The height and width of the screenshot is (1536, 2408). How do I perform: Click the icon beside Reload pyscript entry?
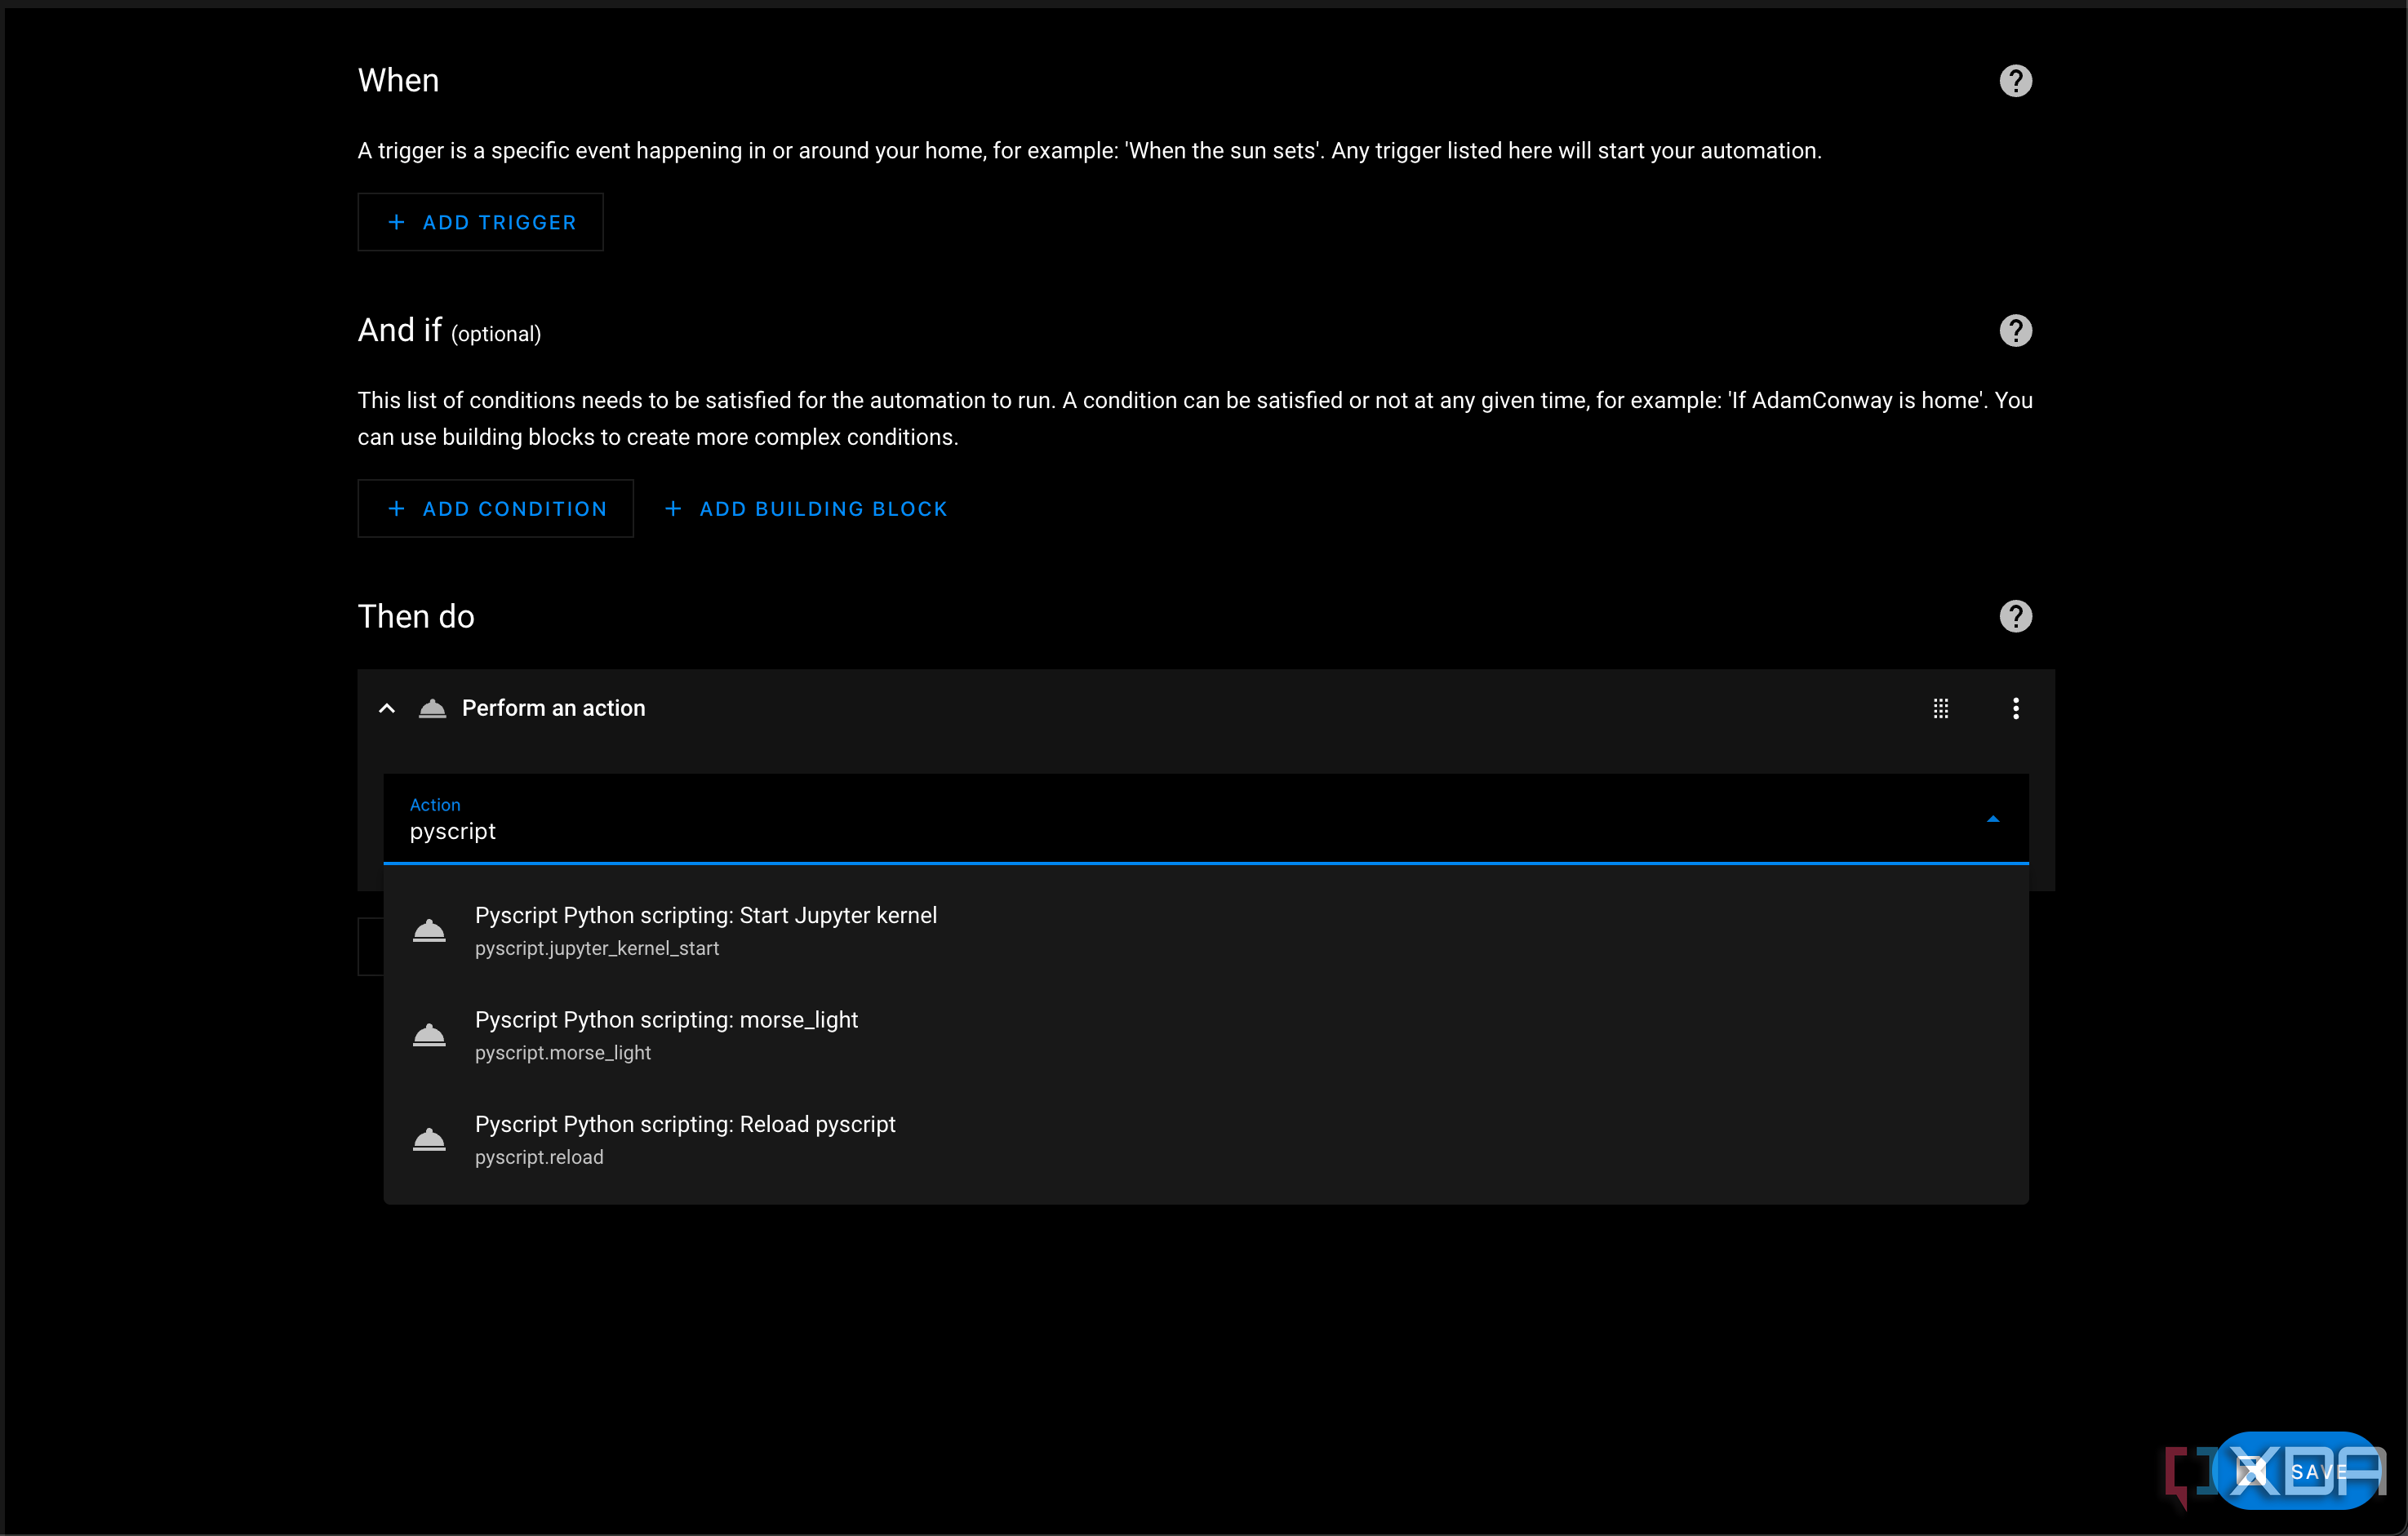coord(429,1139)
